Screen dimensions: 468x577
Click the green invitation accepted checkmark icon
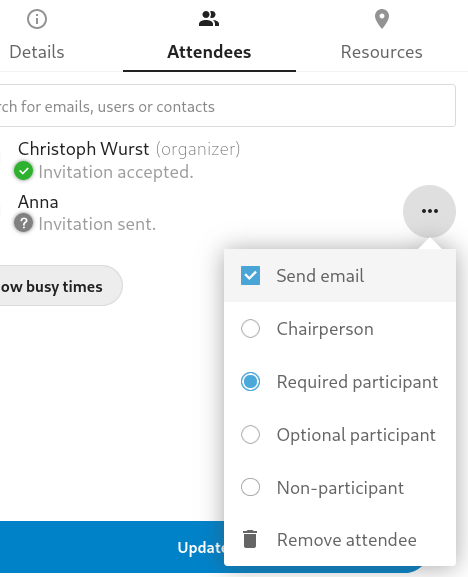24,171
